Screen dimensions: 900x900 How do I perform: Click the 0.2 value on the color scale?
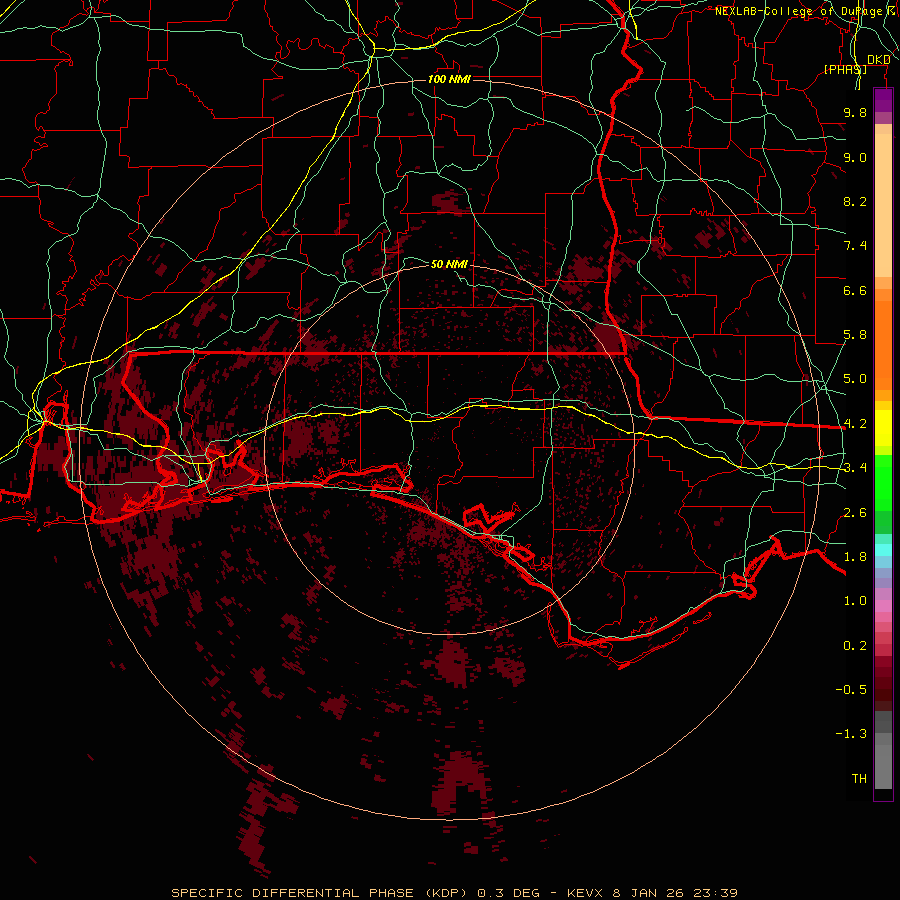[855, 646]
